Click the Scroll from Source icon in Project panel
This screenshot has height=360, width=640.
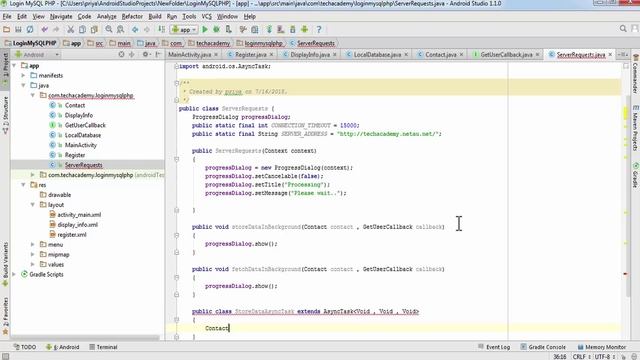121,54
